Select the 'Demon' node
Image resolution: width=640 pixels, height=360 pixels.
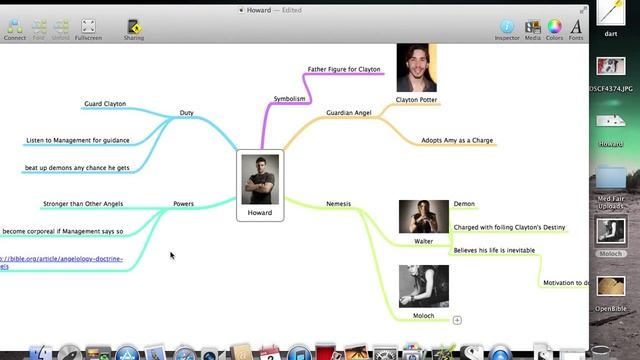coord(464,204)
